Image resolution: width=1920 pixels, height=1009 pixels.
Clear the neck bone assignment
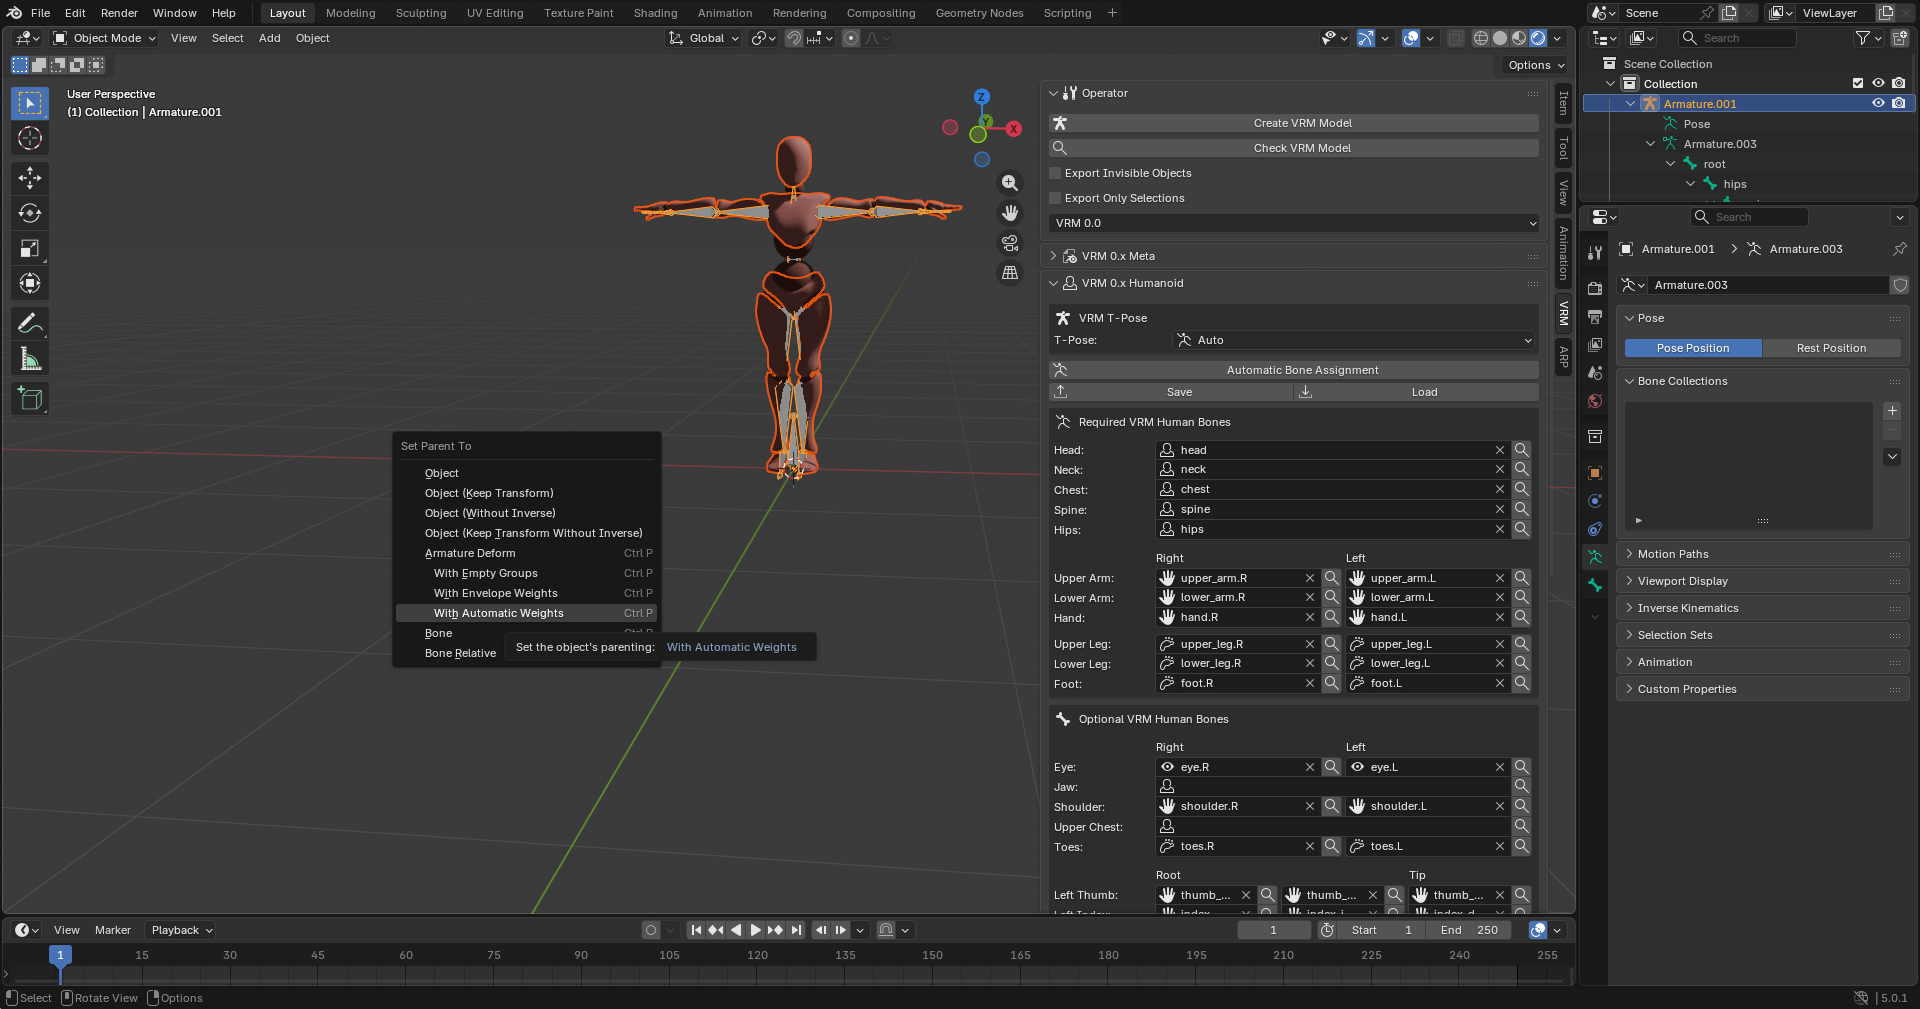click(x=1500, y=470)
